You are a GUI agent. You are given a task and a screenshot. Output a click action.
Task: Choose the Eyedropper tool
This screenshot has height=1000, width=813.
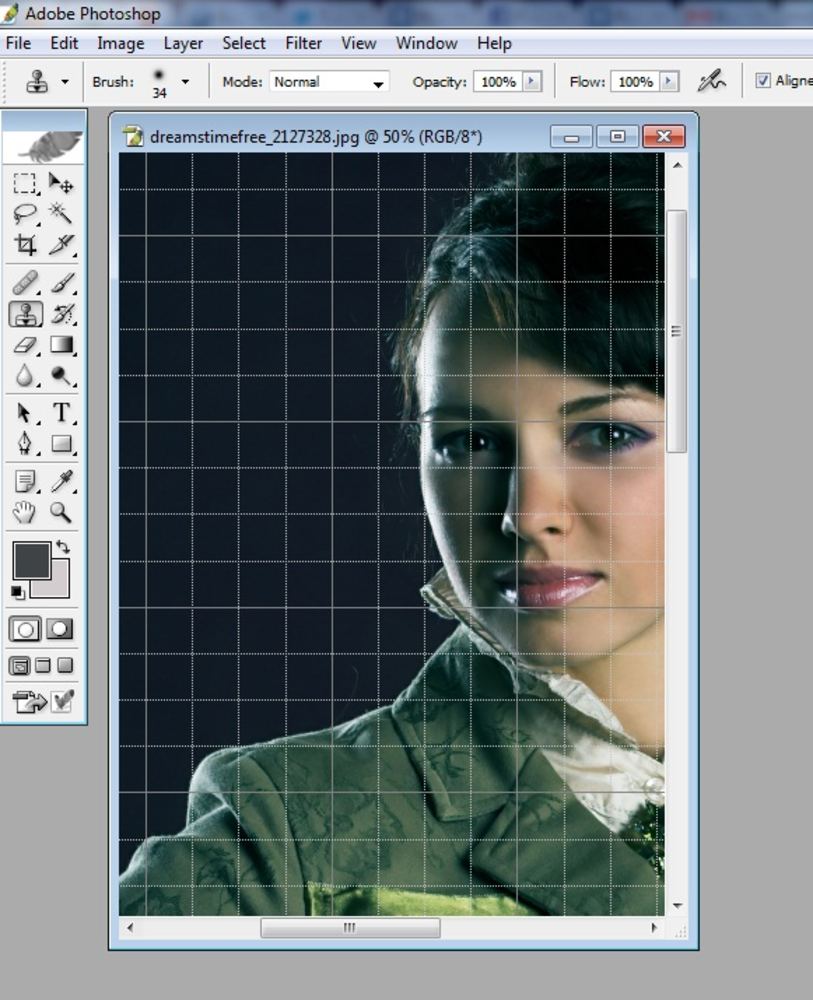(x=61, y=482)
